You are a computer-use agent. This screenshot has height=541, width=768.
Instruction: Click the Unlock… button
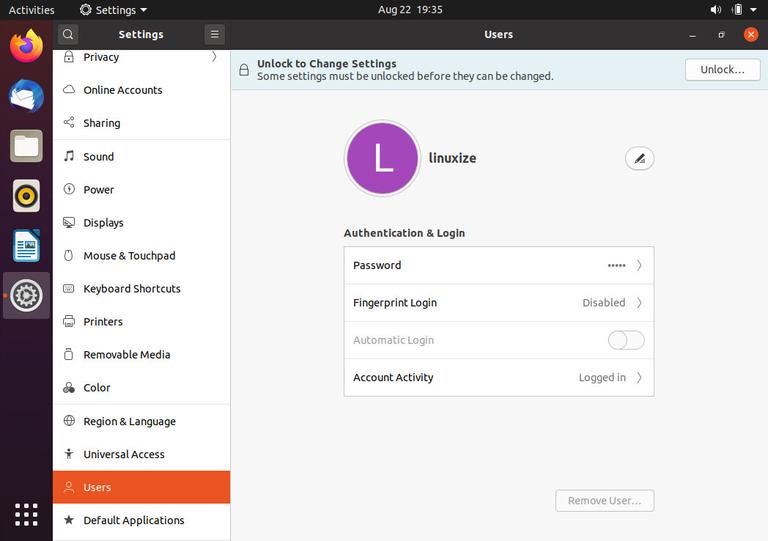722,70
